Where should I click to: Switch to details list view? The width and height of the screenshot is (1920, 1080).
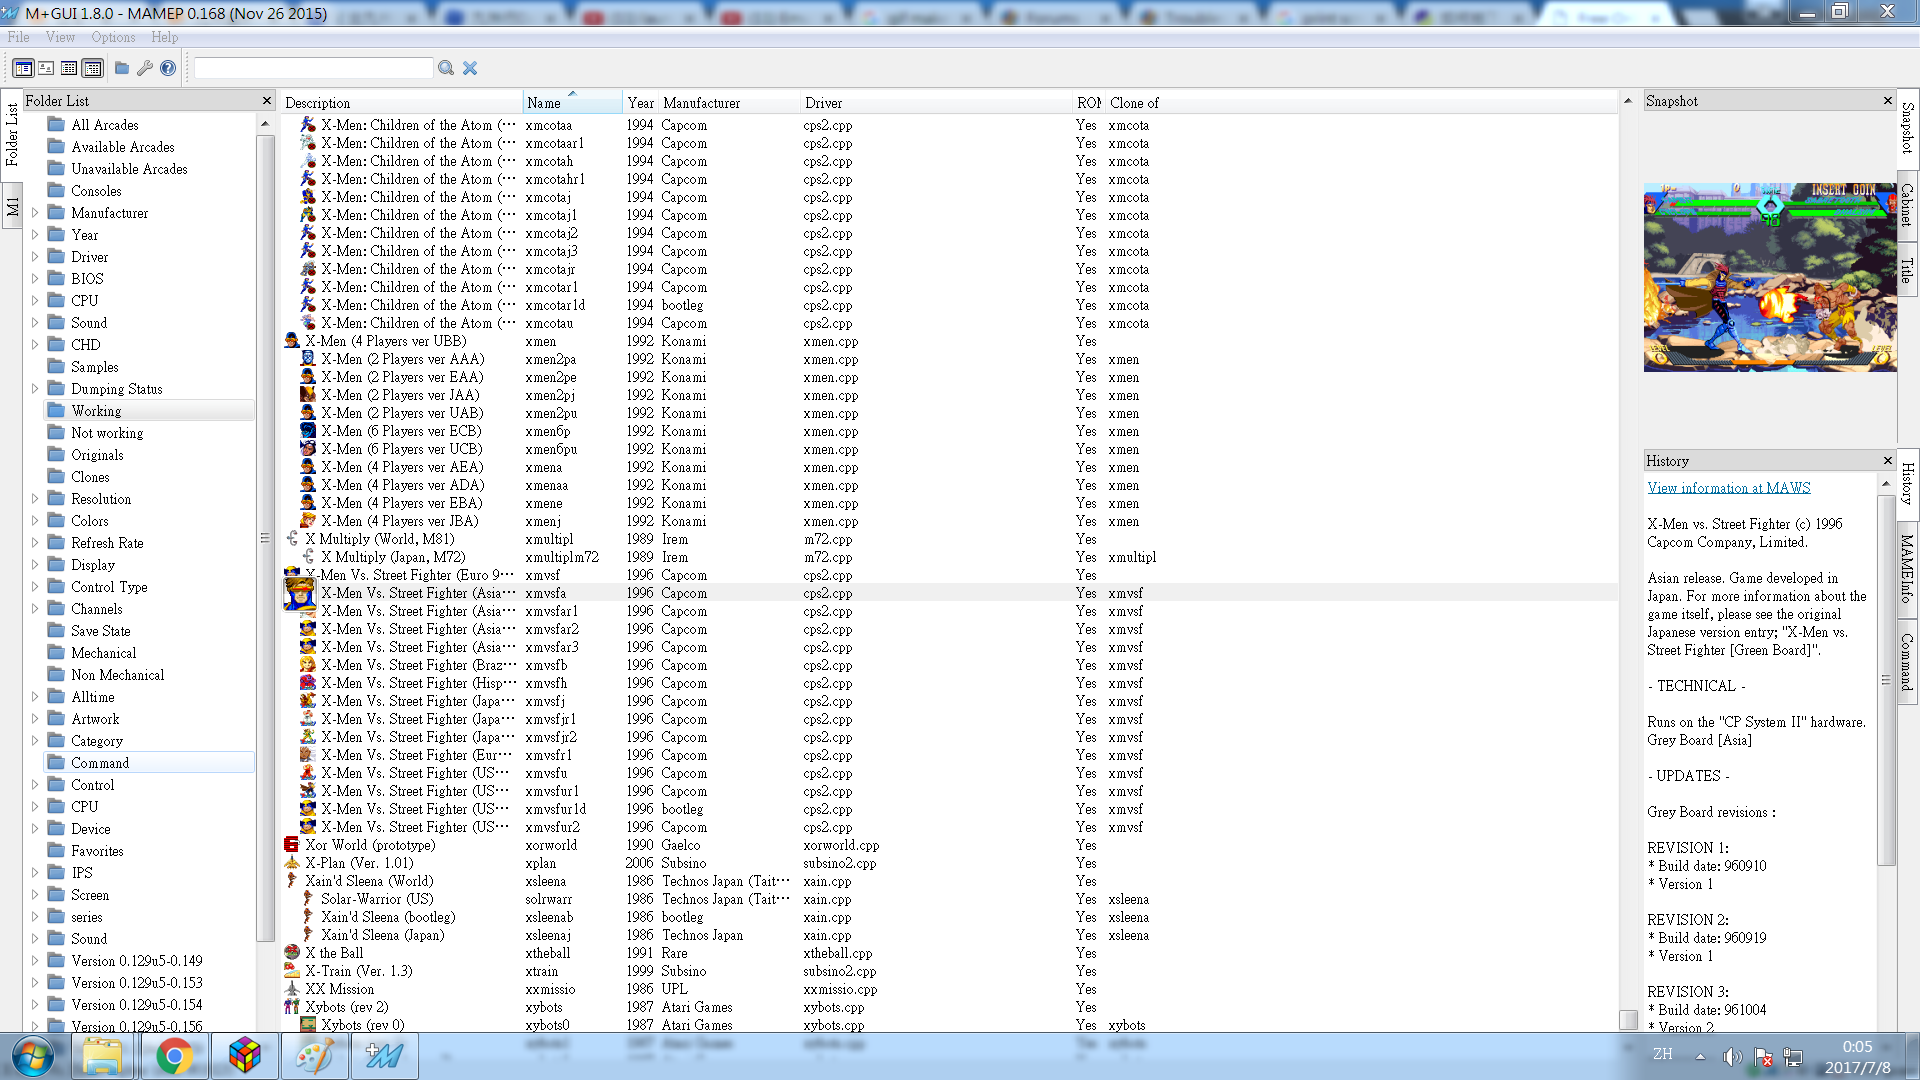tap(69, 68)
